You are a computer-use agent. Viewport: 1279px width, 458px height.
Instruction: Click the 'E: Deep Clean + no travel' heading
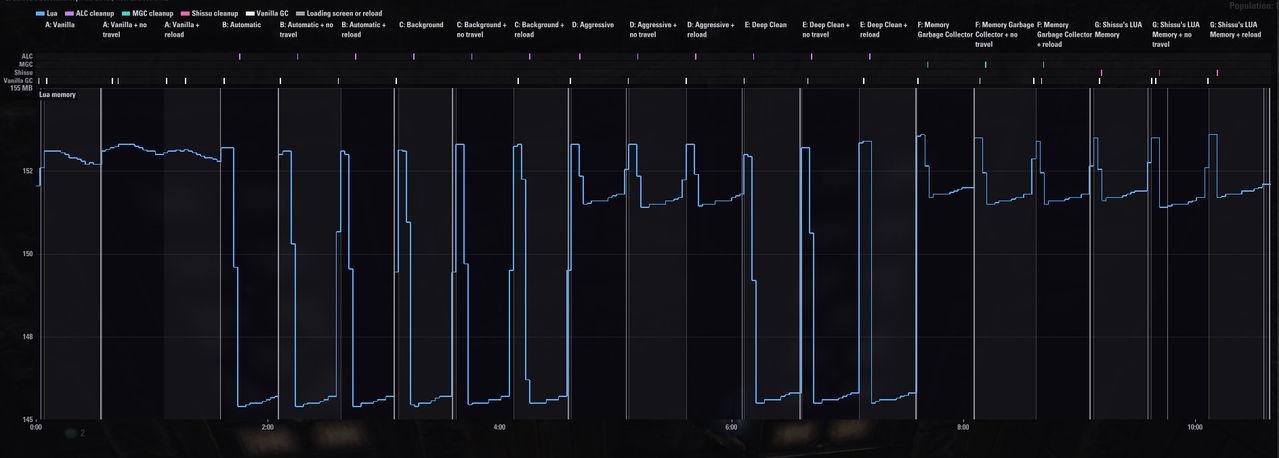826,29
